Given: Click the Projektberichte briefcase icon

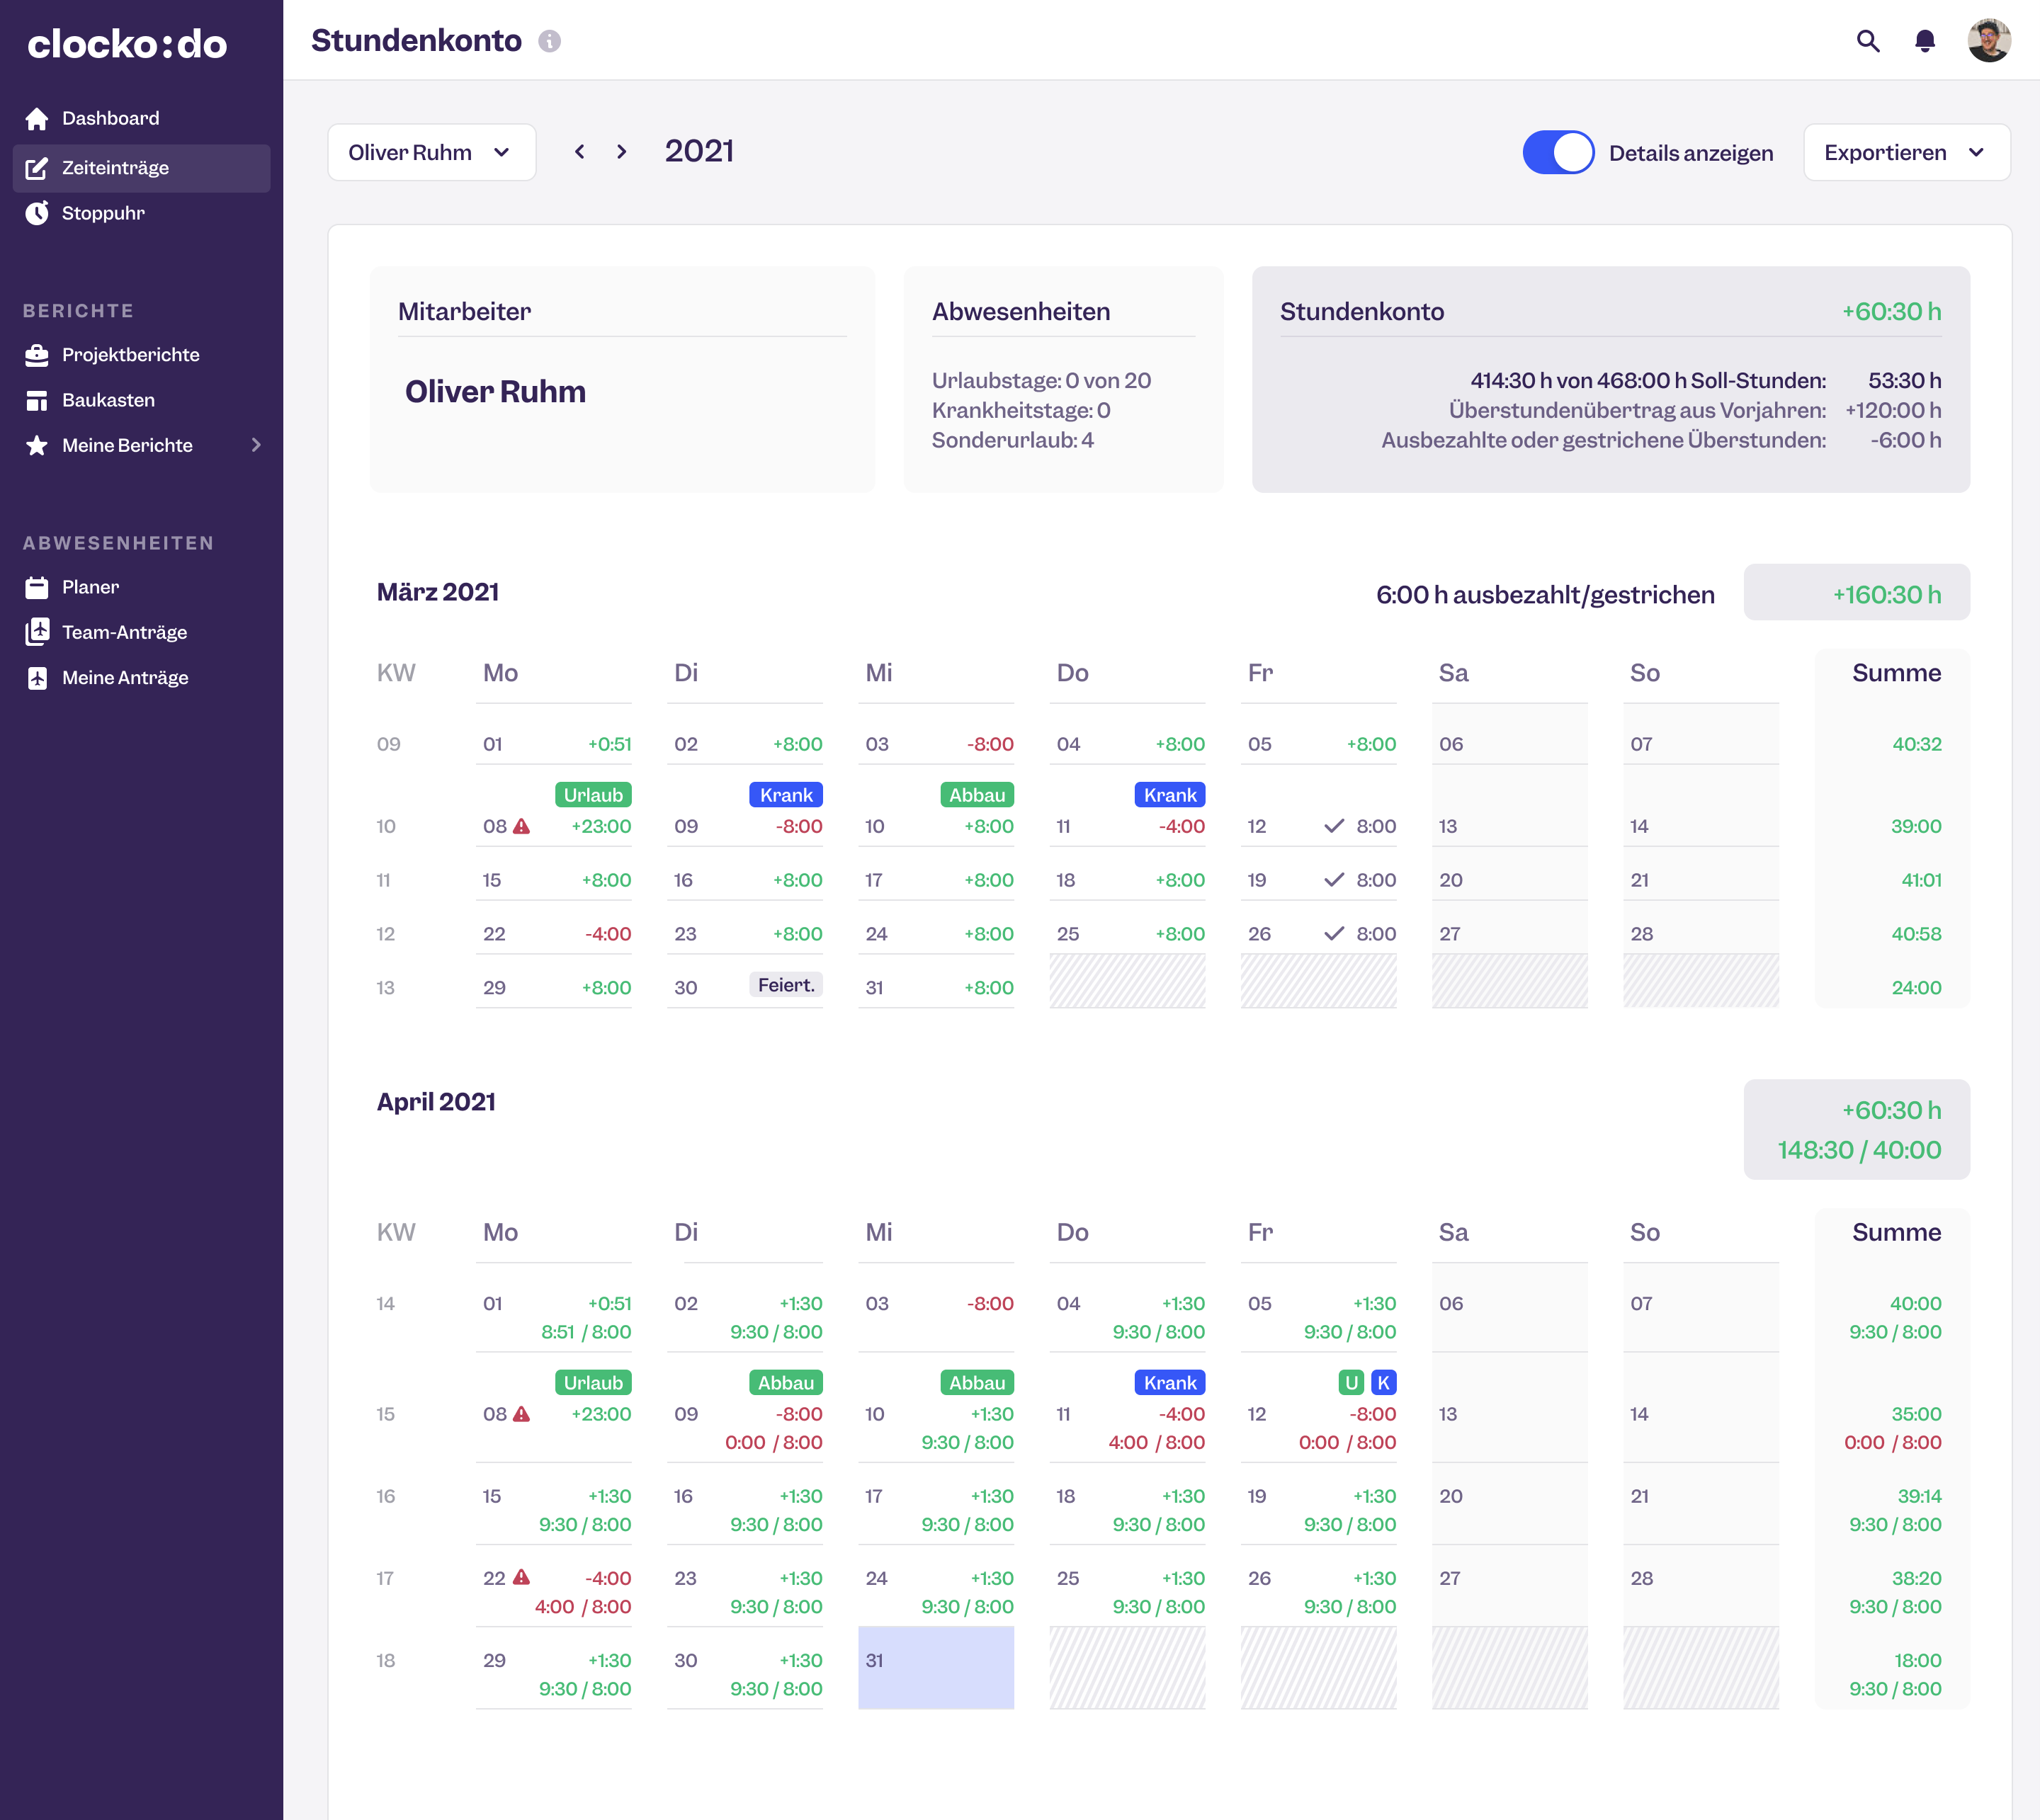Looking at the screenshot, I should coord(38,354).
